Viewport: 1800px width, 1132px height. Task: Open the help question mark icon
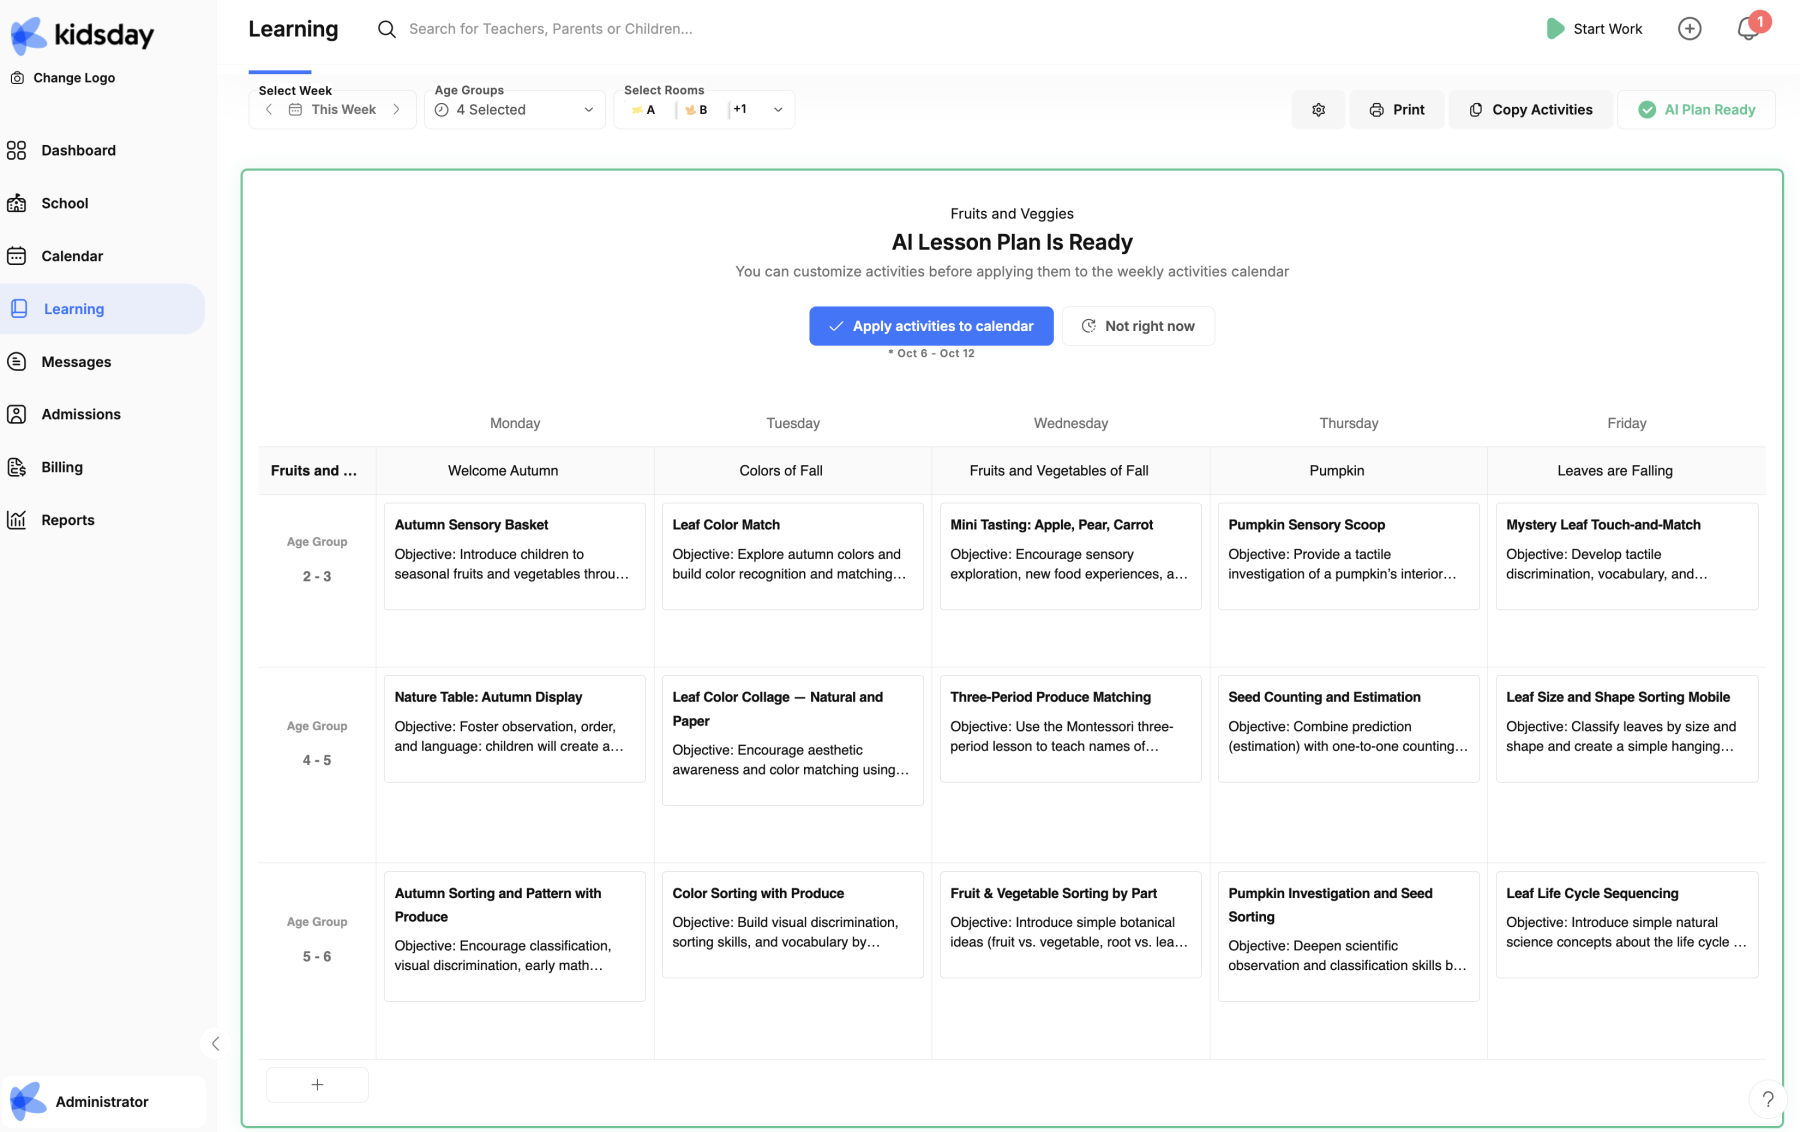click(1767, 1099)
